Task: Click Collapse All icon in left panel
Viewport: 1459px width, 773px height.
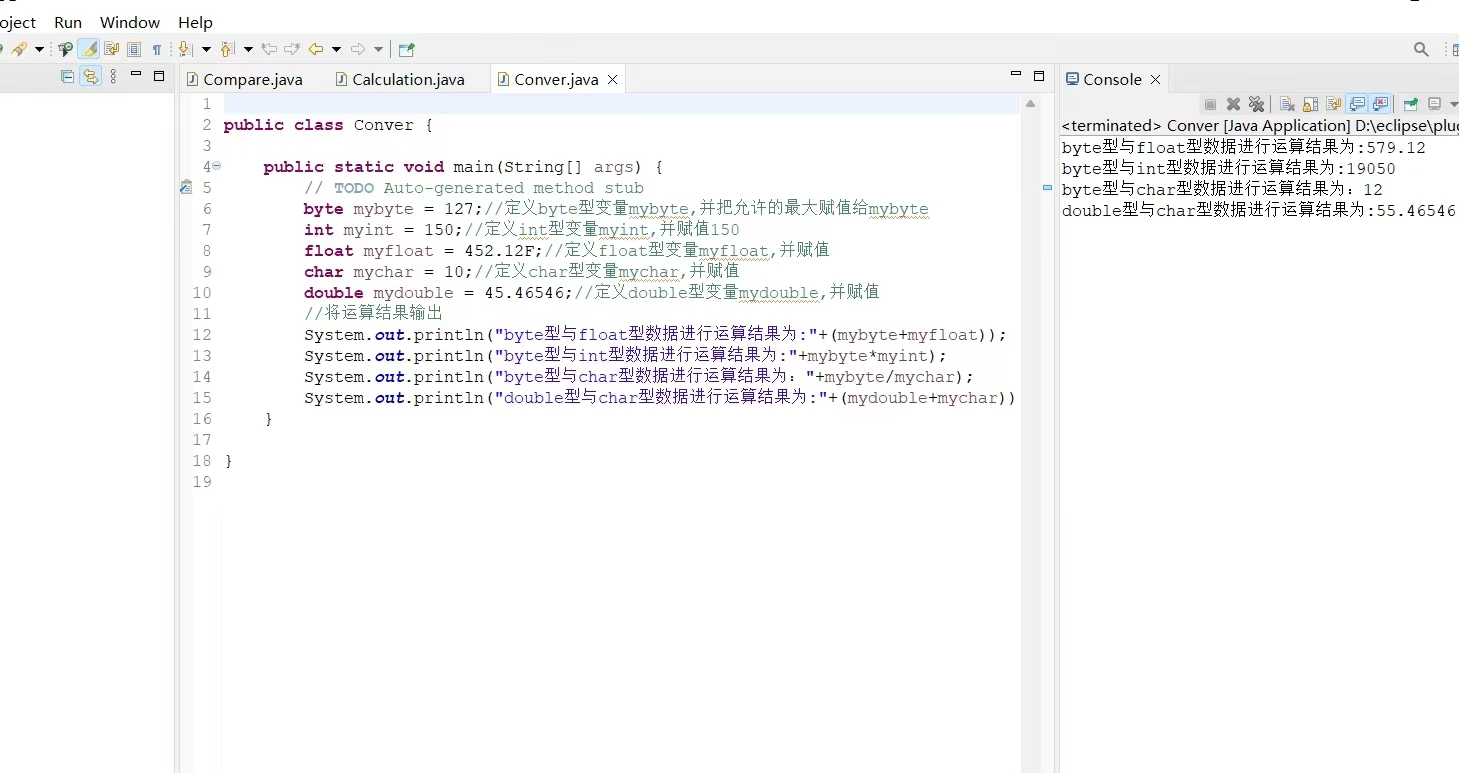Action: tap(67, 76)
